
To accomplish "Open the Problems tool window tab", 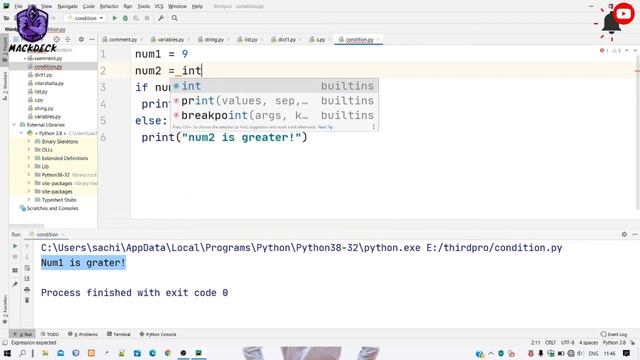I will pyautogui.click(x=83, y=334).
